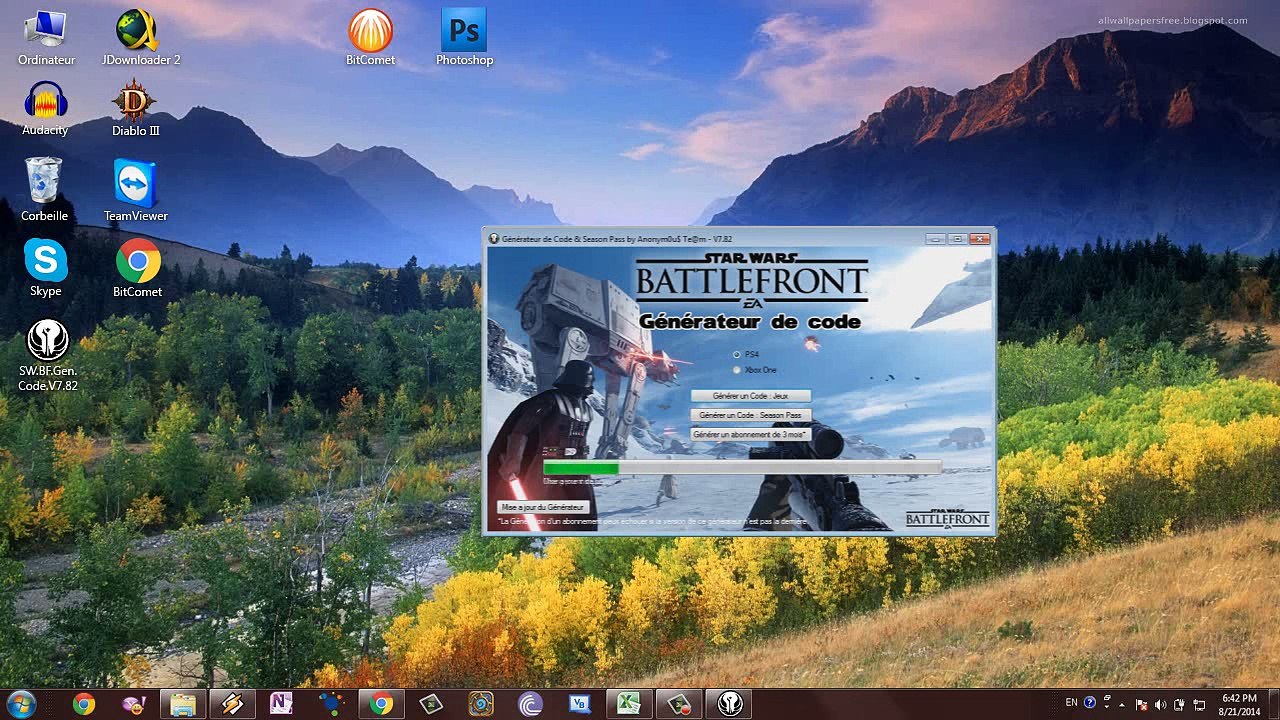Image resolution: width=1280 pixels, height=720 pixels.
Task: Select the PS4 radio button
Action: coord(737,354)
